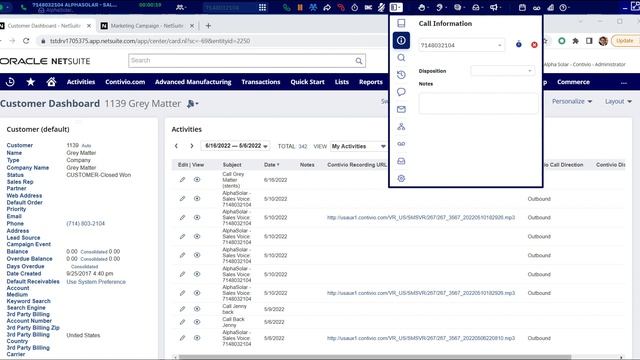Click the Use System Preference link

pos(96,282)
